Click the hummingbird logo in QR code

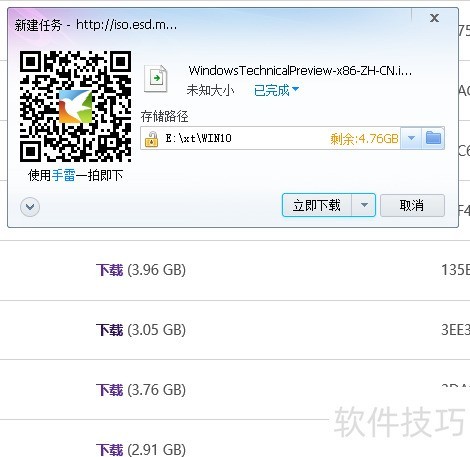coord(76,106)
